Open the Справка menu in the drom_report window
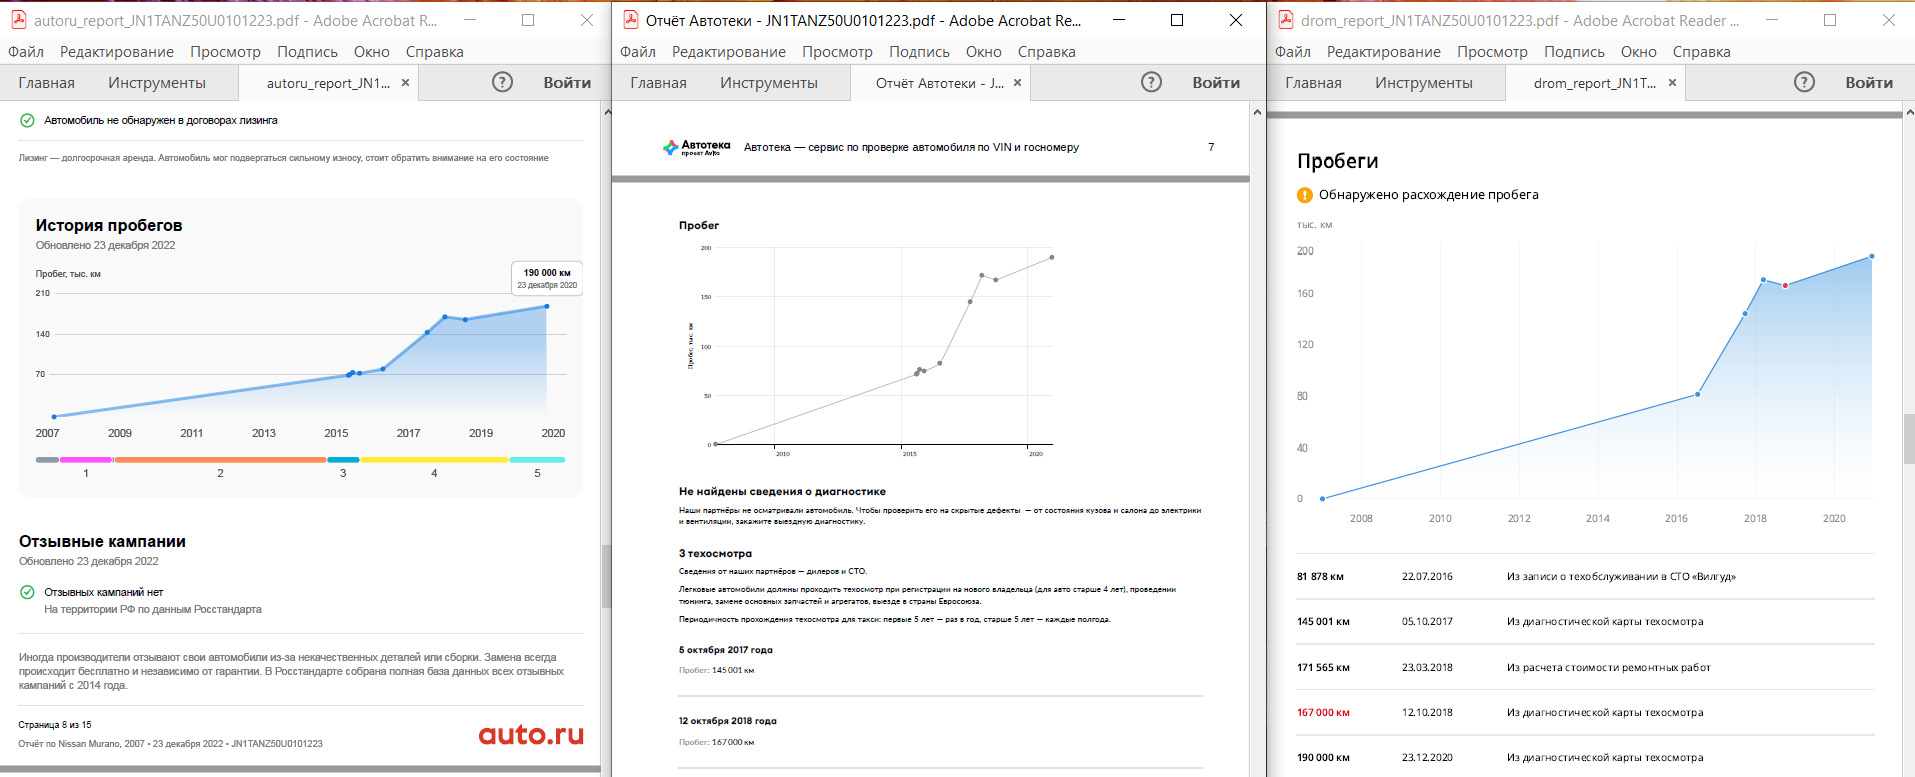This screenshot has width=1915, height=777. click(1701, 52)
